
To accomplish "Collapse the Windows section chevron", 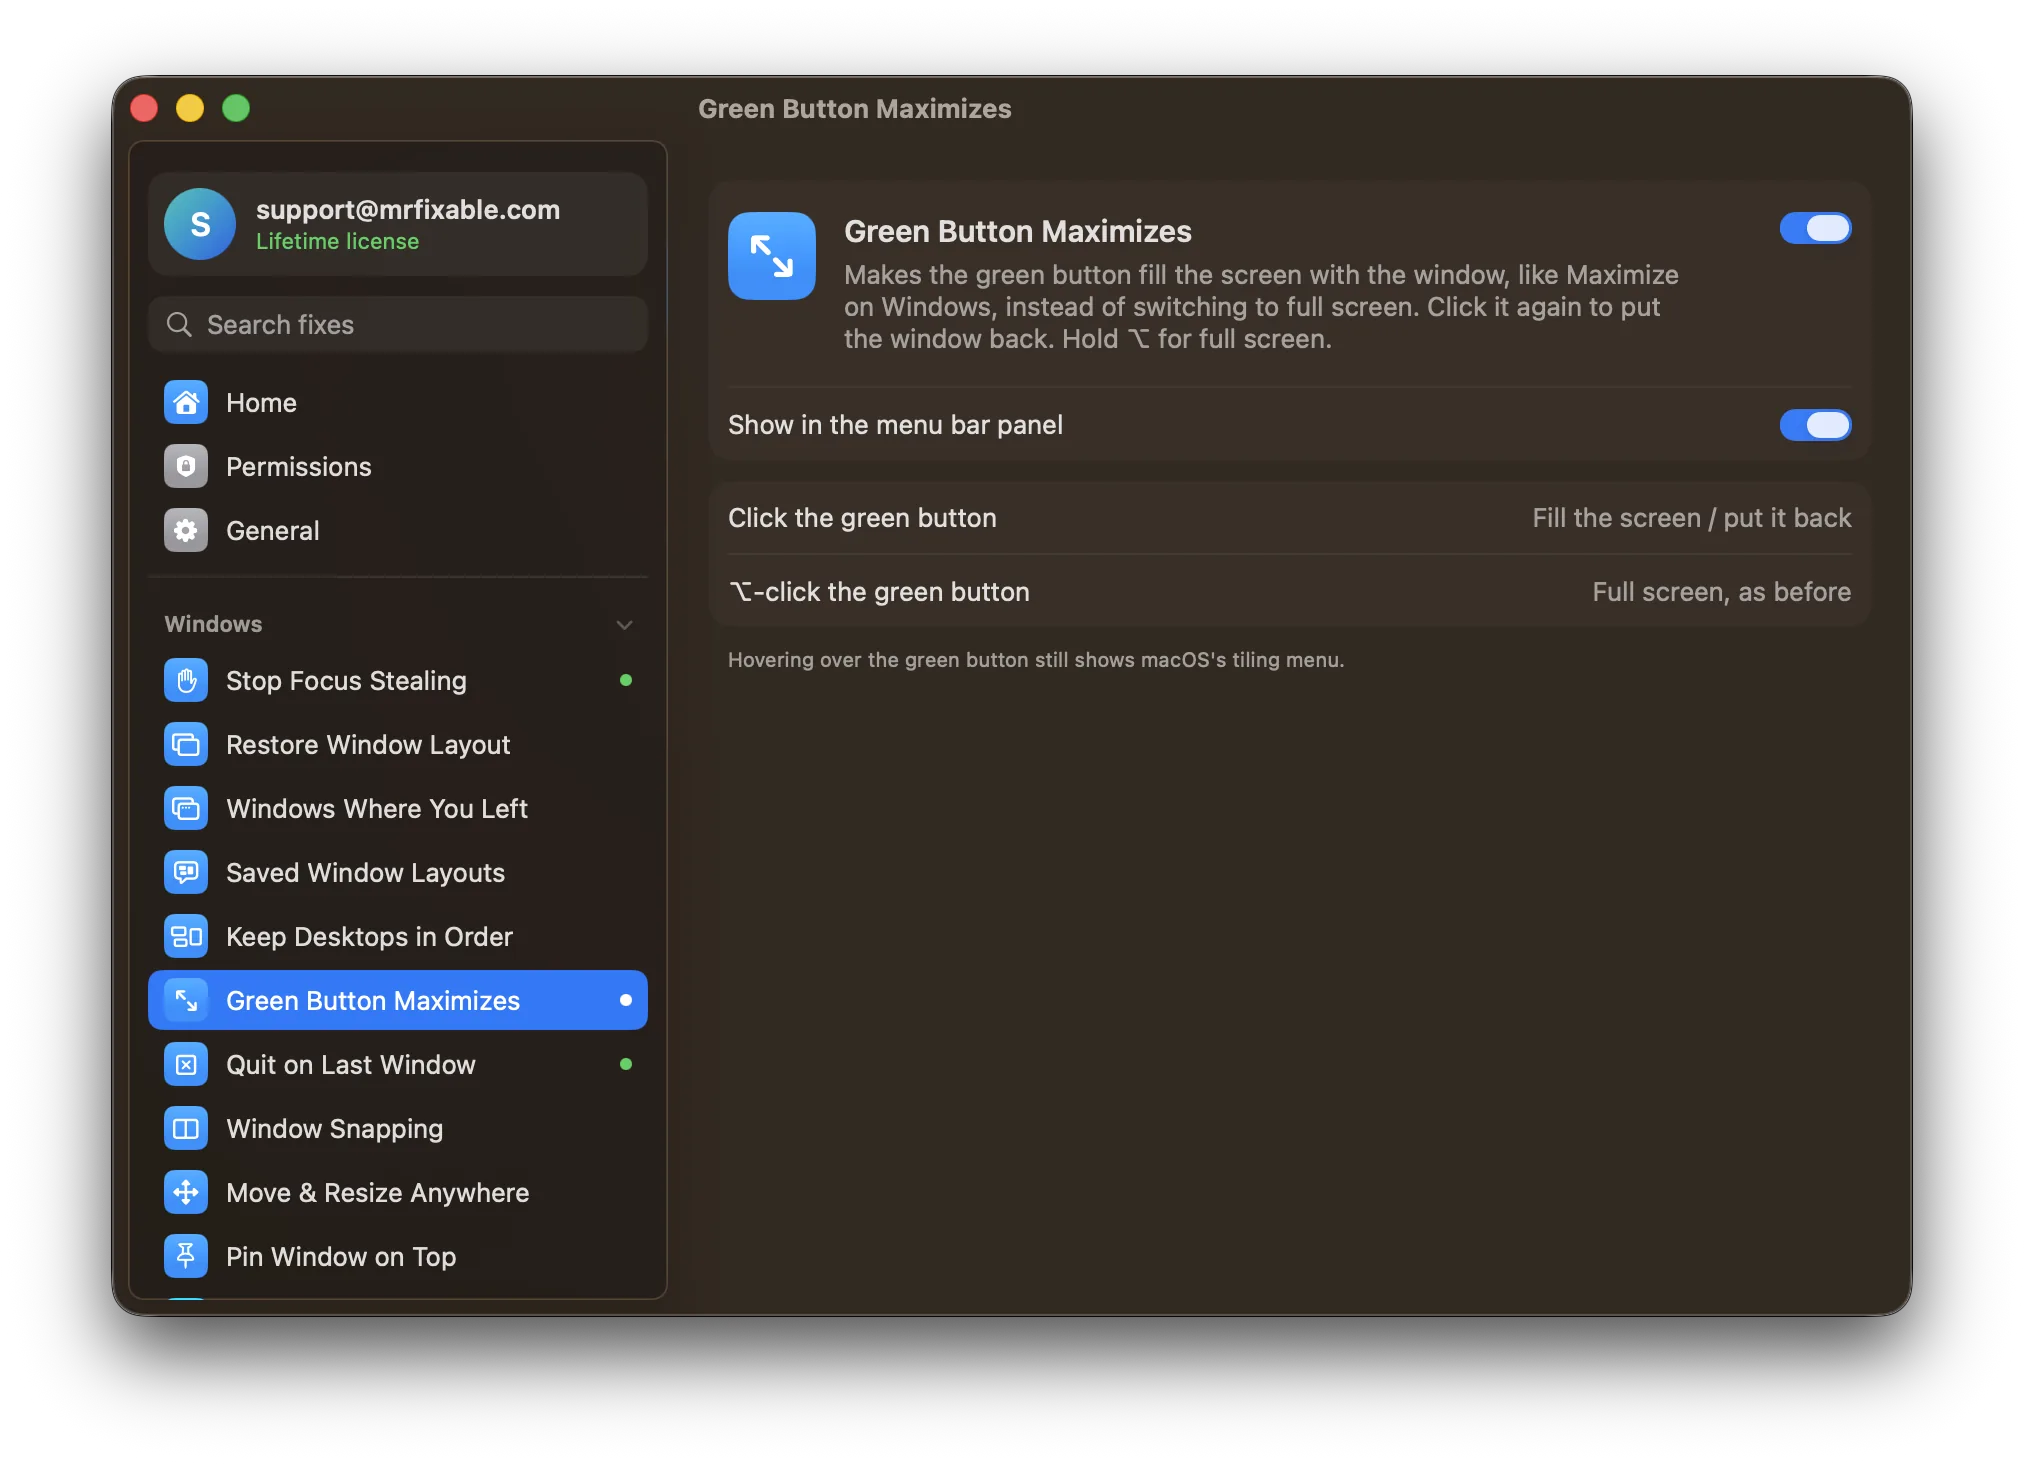I will (x=625, y=625).
